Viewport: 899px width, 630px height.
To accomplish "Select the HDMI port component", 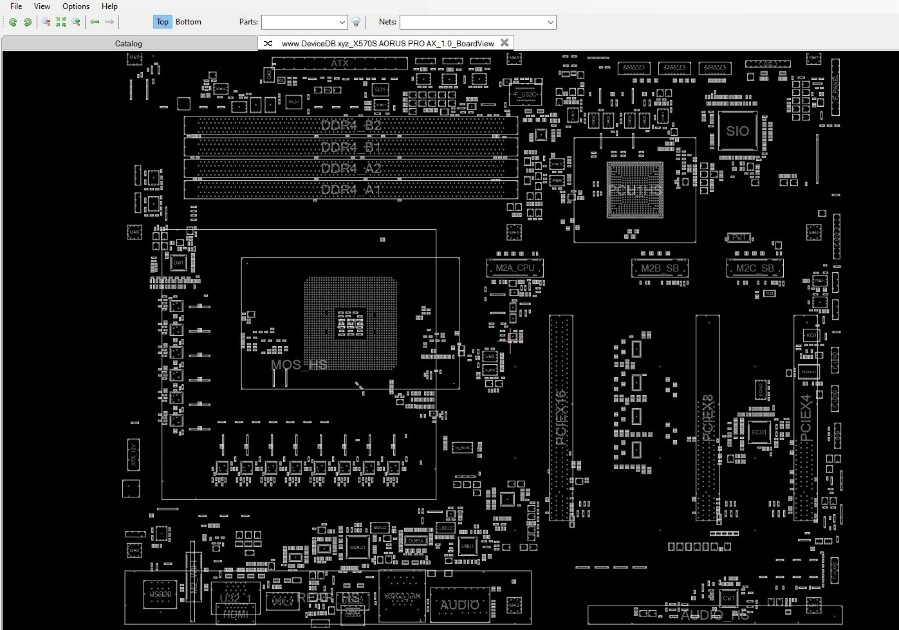I will click(236, 614).
